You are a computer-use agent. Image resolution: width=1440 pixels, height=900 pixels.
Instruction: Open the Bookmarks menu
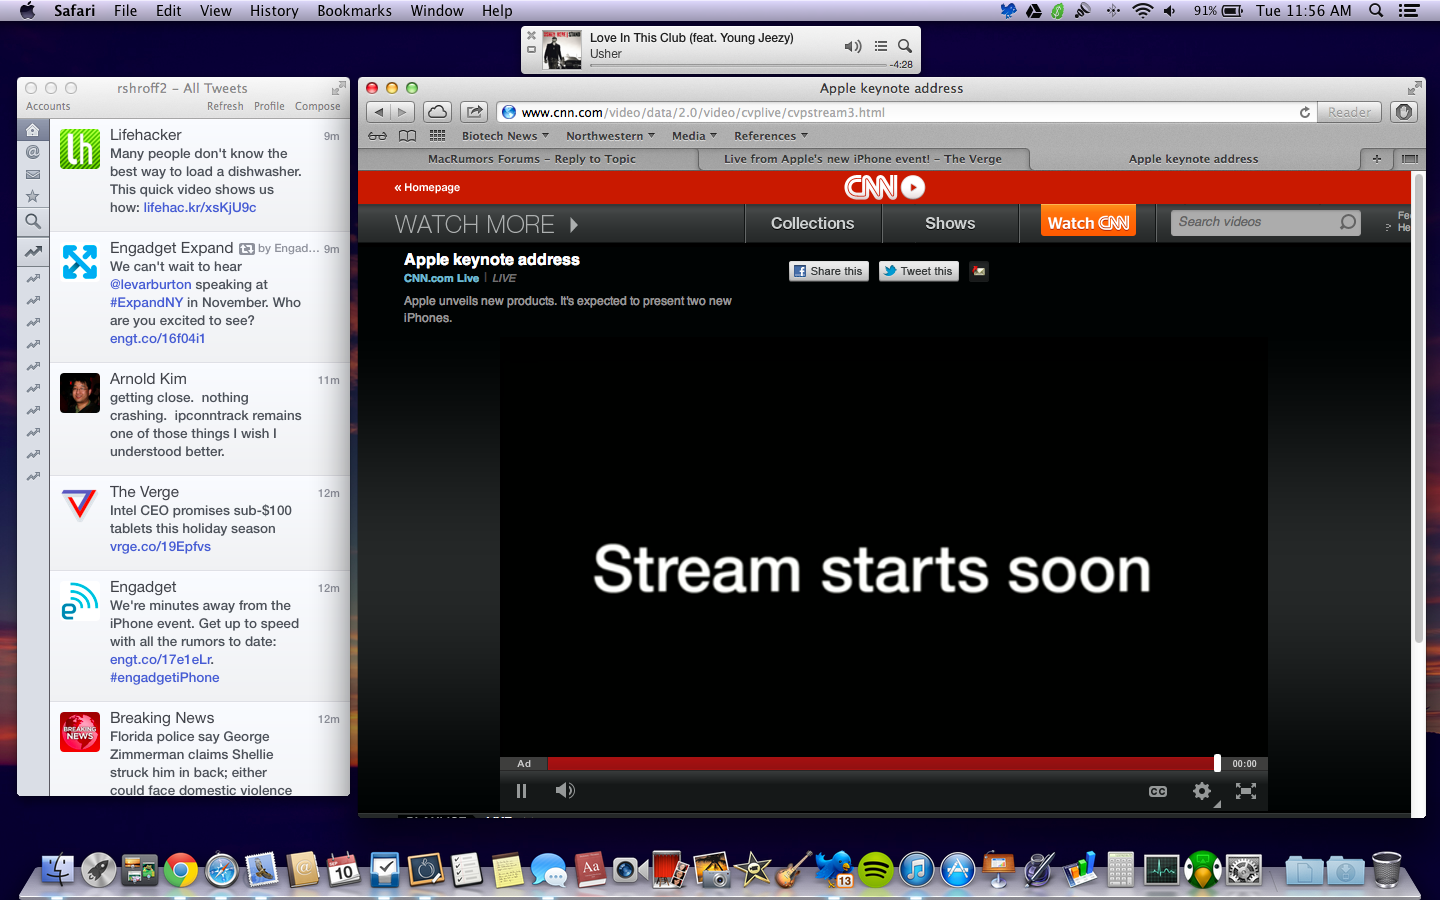(x=354, y=11)
